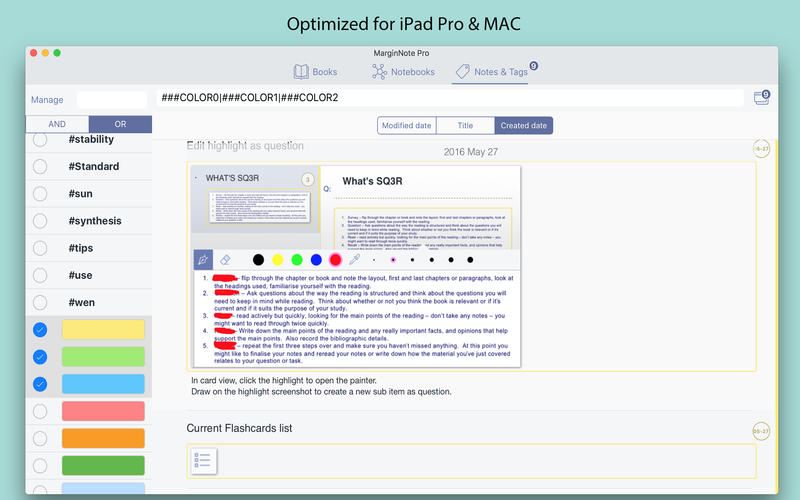800x500 pixels.
Task: Click the orange sidebar color swatch
Action: point(103,438)
